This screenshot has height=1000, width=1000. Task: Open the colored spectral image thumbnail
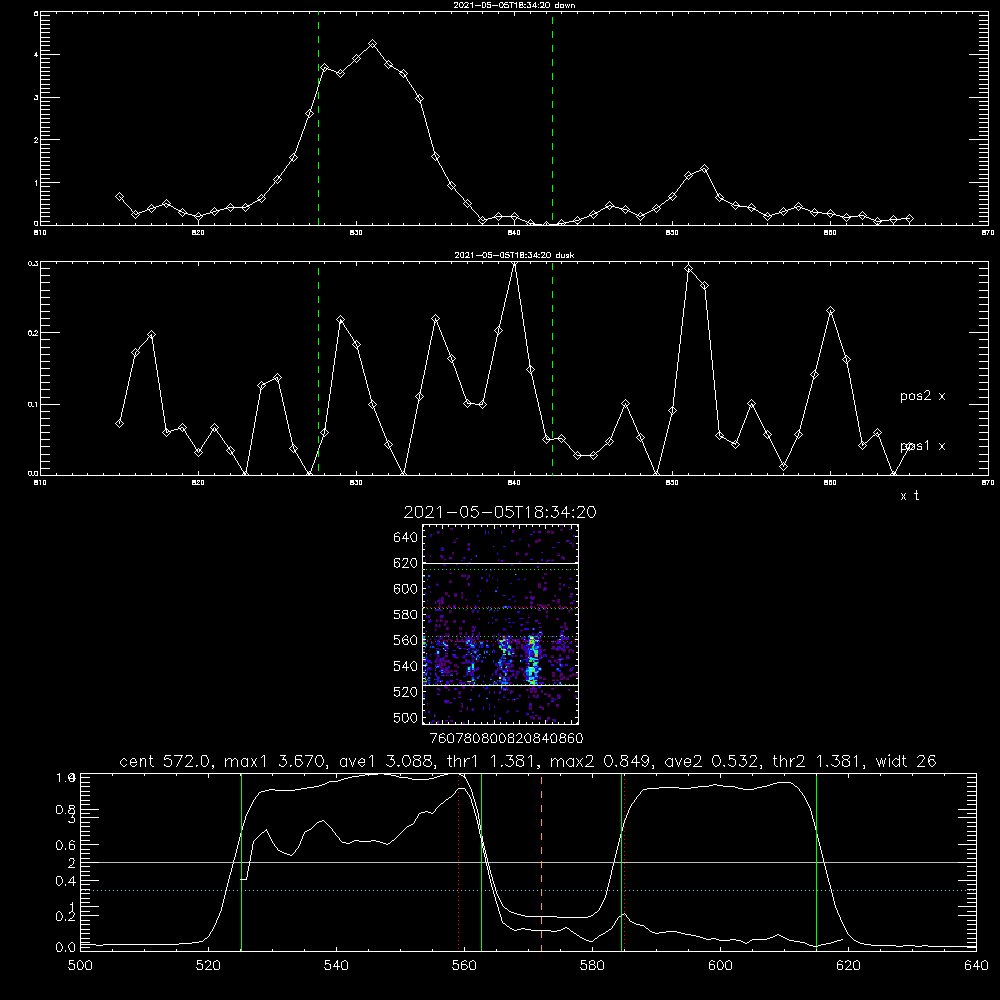[x=501, y=624]
